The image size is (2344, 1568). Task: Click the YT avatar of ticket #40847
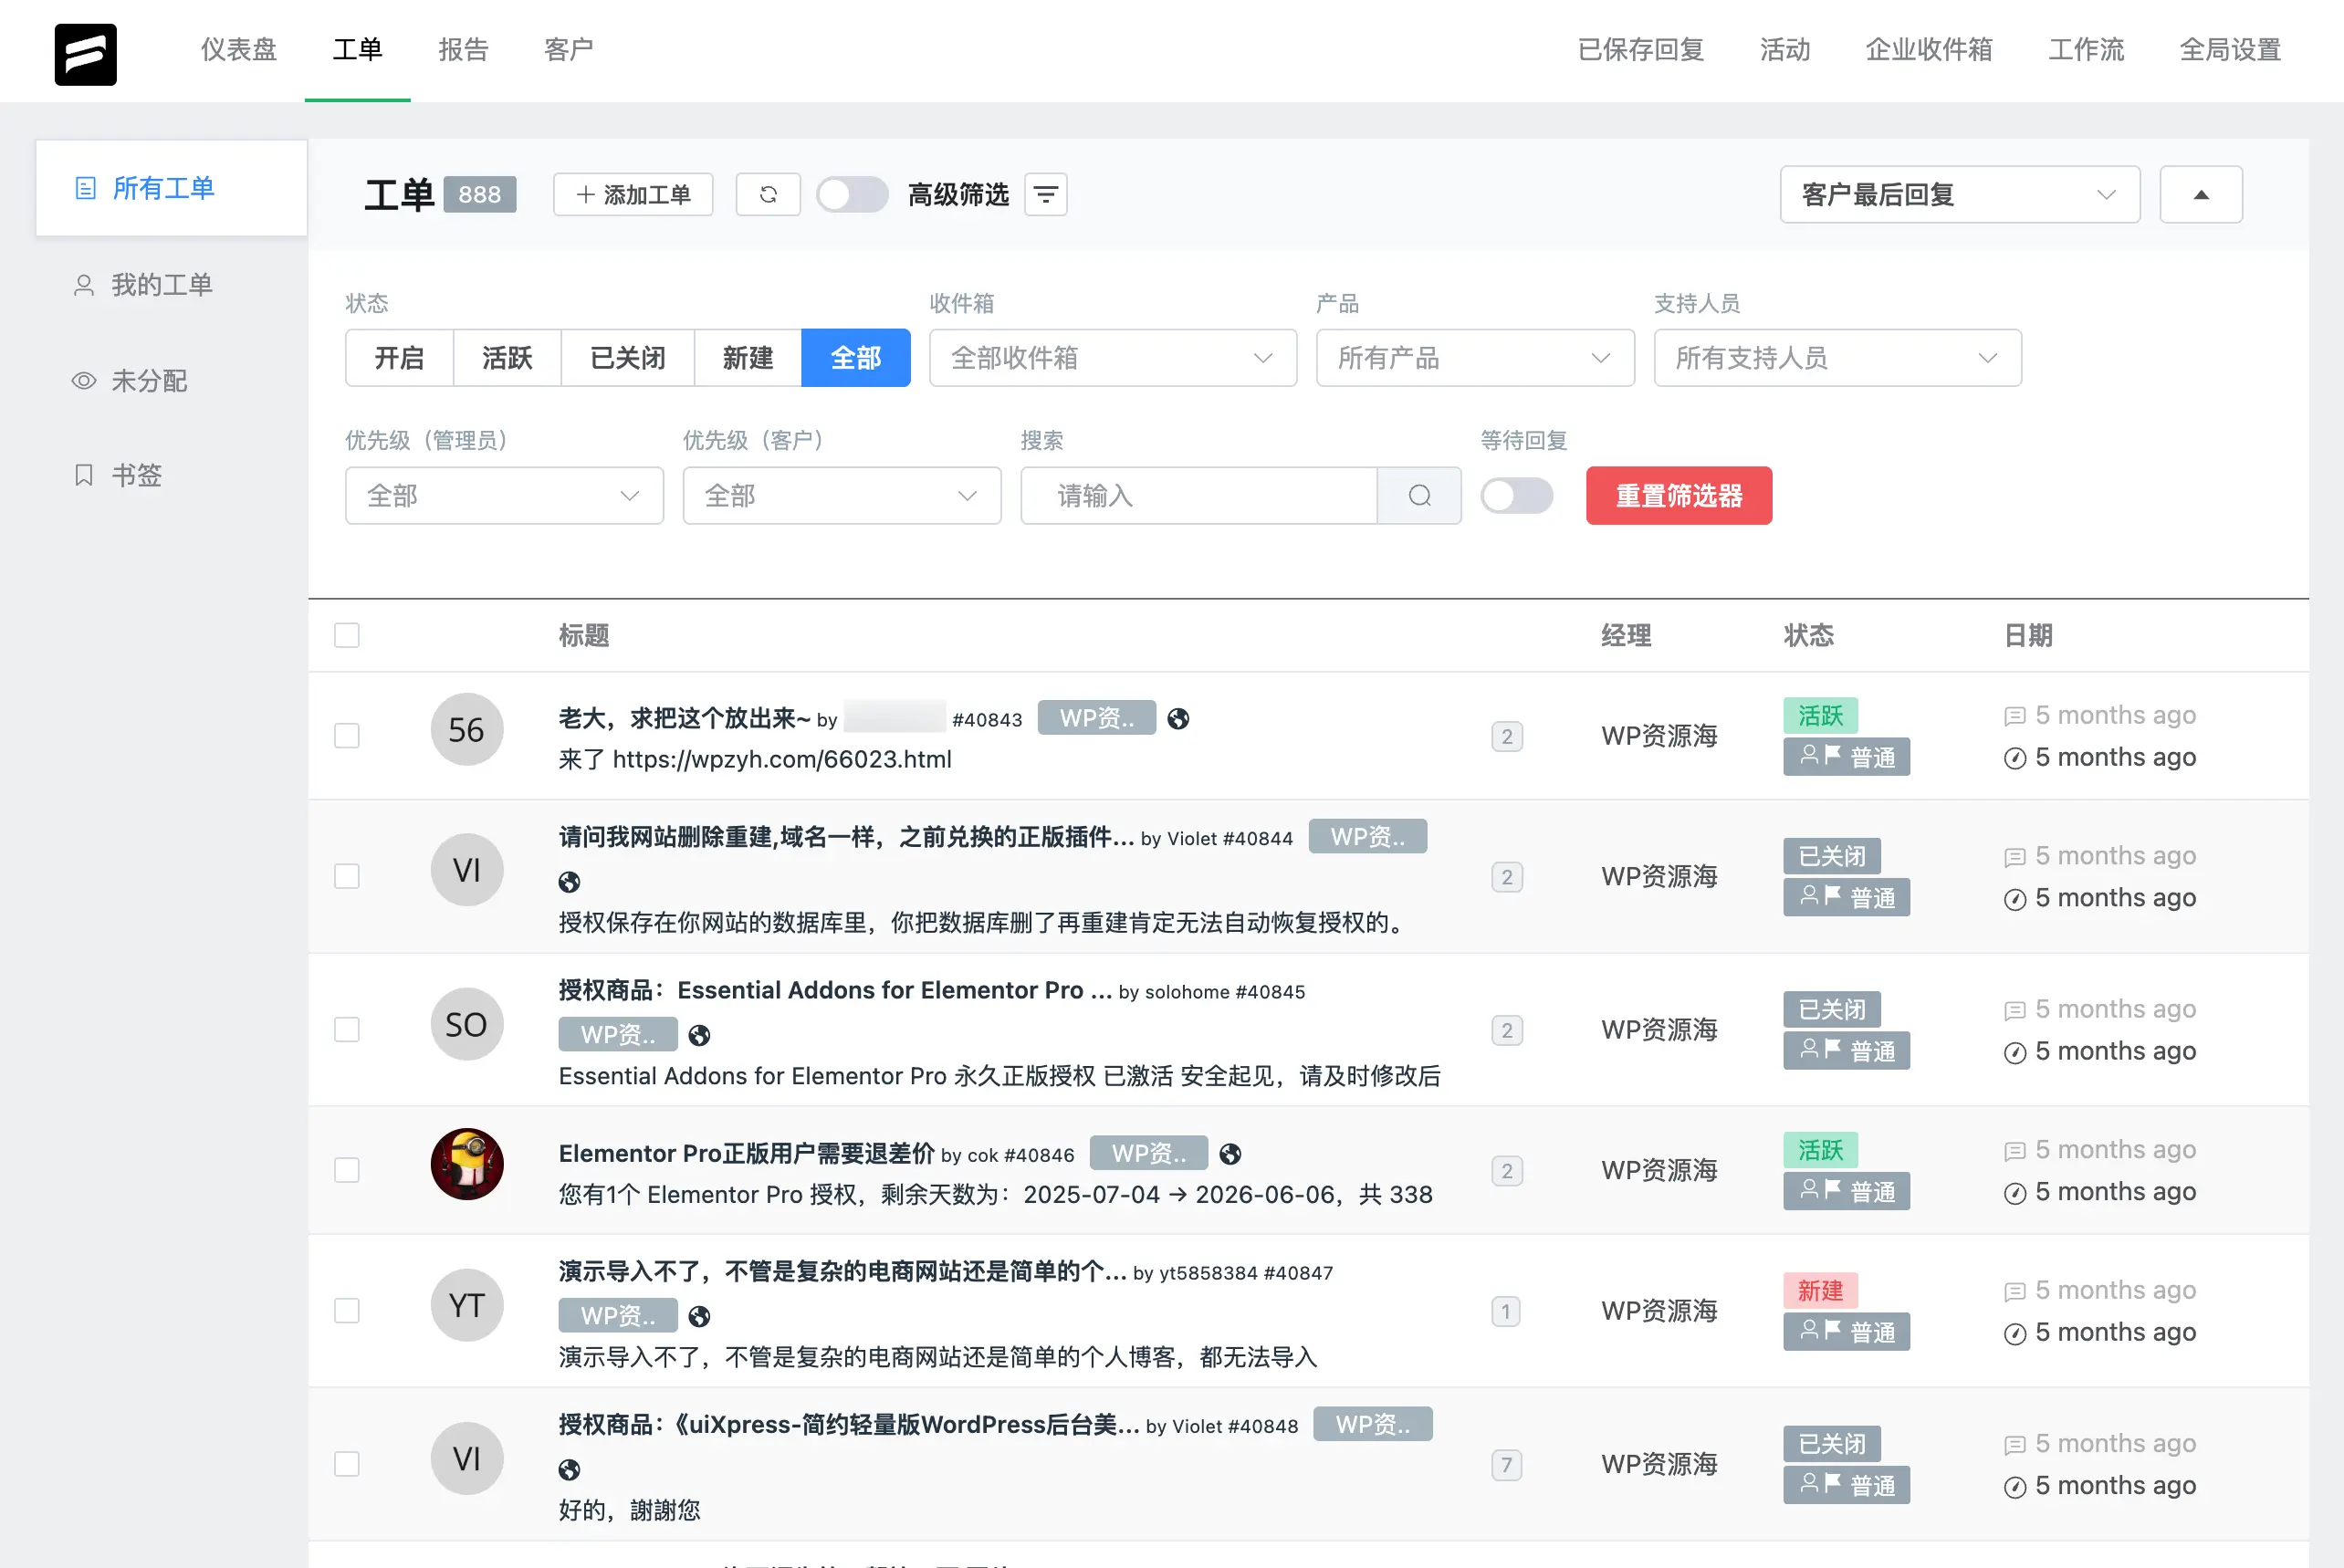(x=467, y=1305)
